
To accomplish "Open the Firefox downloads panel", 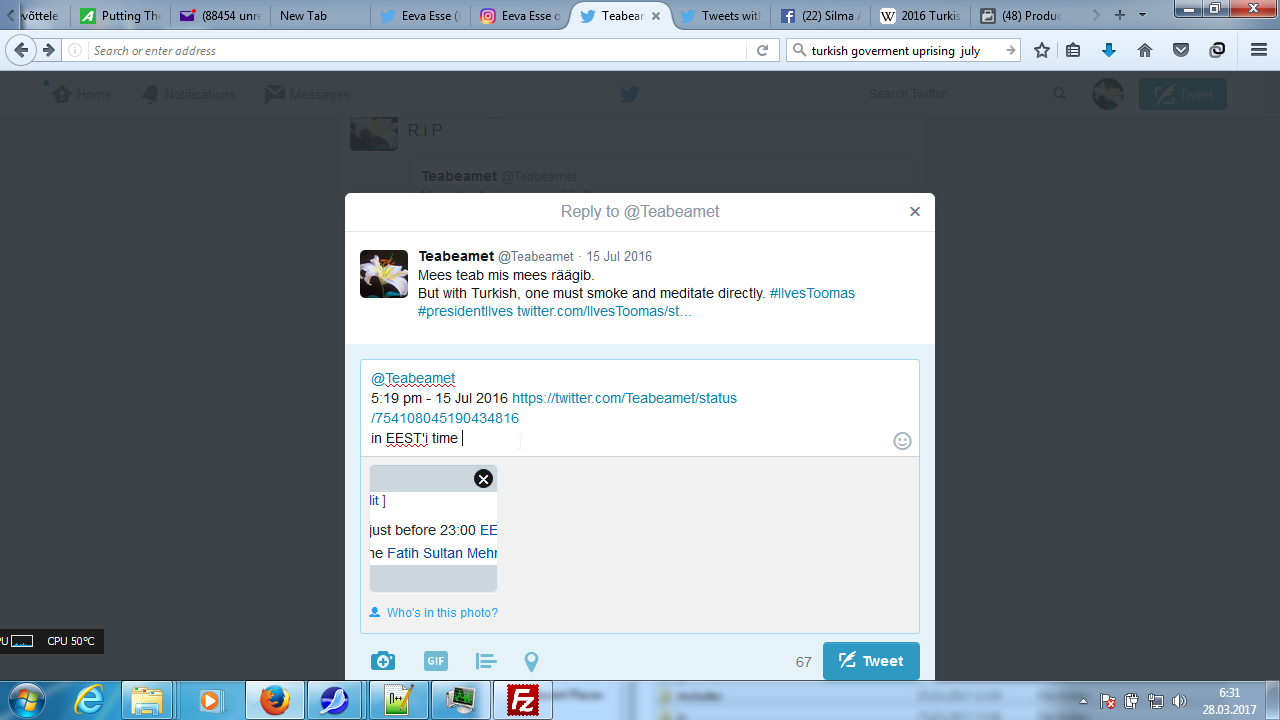I will click(1109, 50).
